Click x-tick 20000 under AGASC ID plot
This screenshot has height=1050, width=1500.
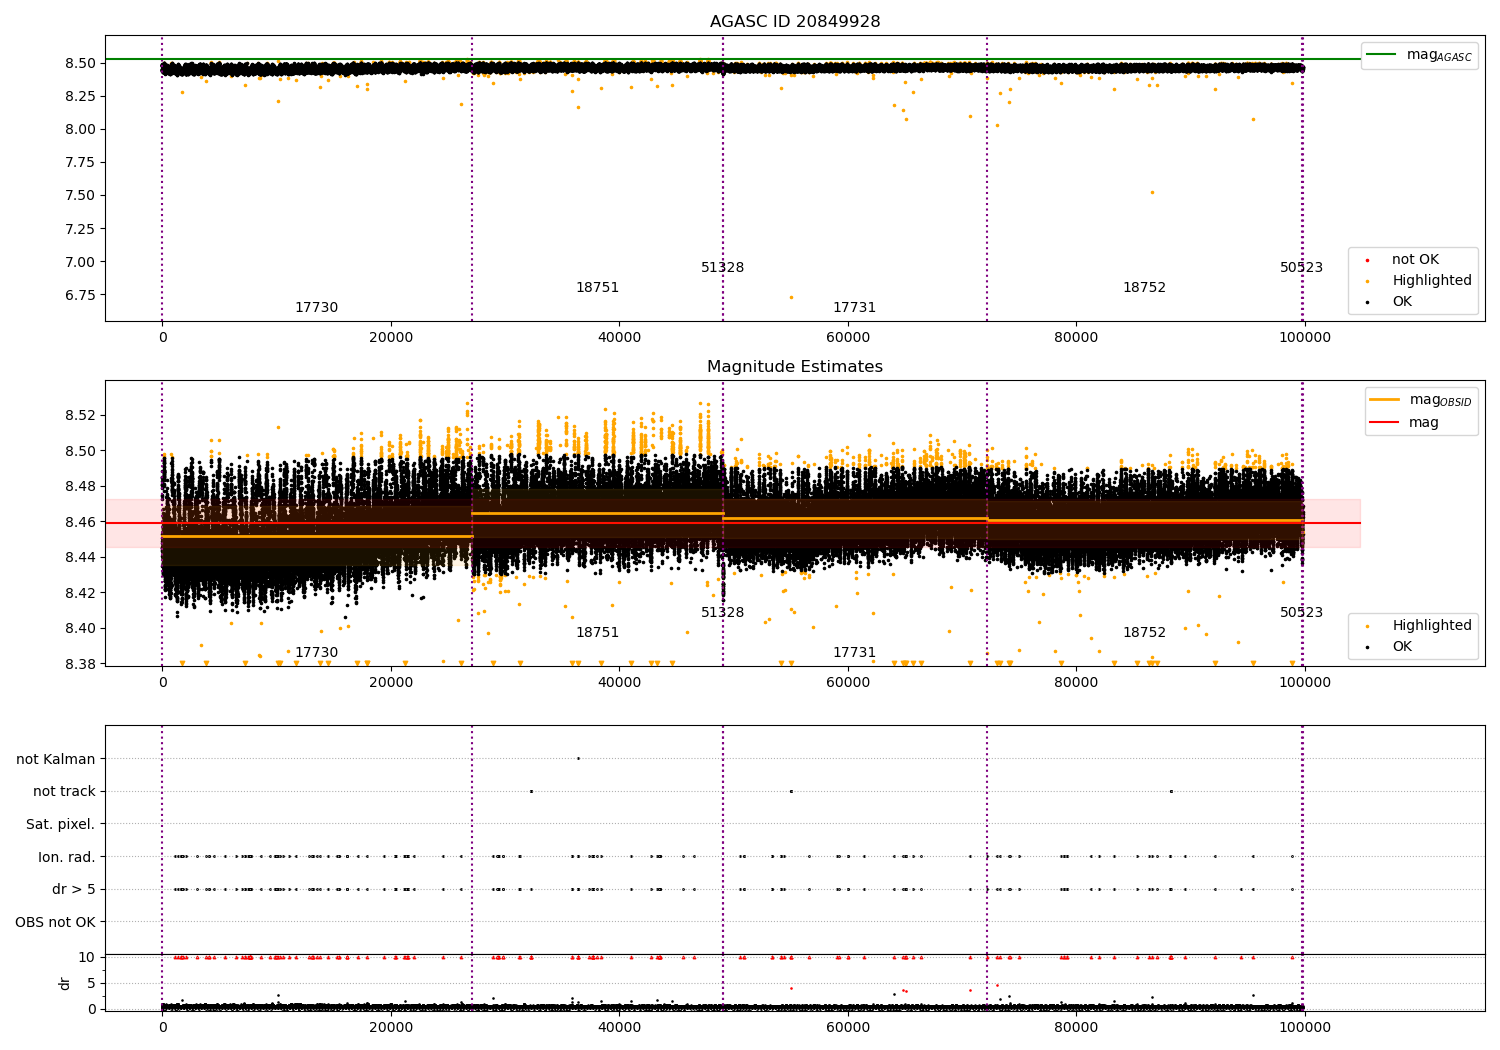tap(391, 338)
